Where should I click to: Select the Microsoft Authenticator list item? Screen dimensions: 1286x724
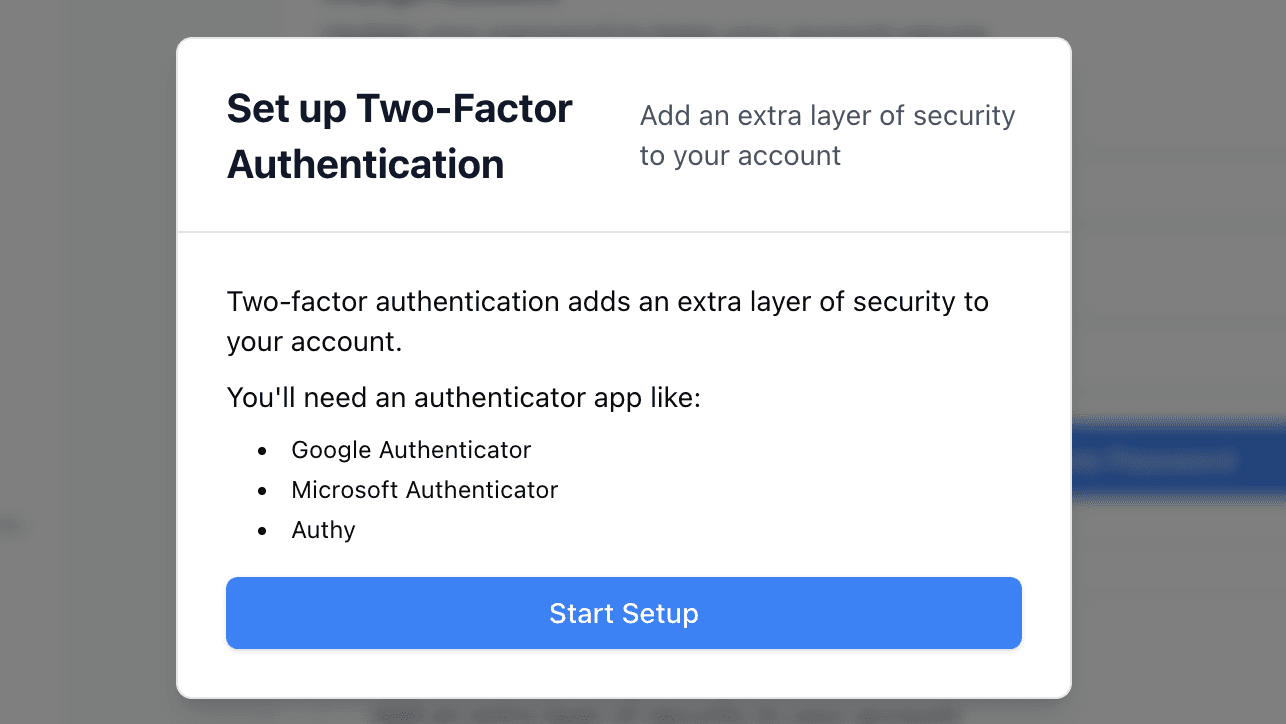pyautogui.click(x=424, y=490)
